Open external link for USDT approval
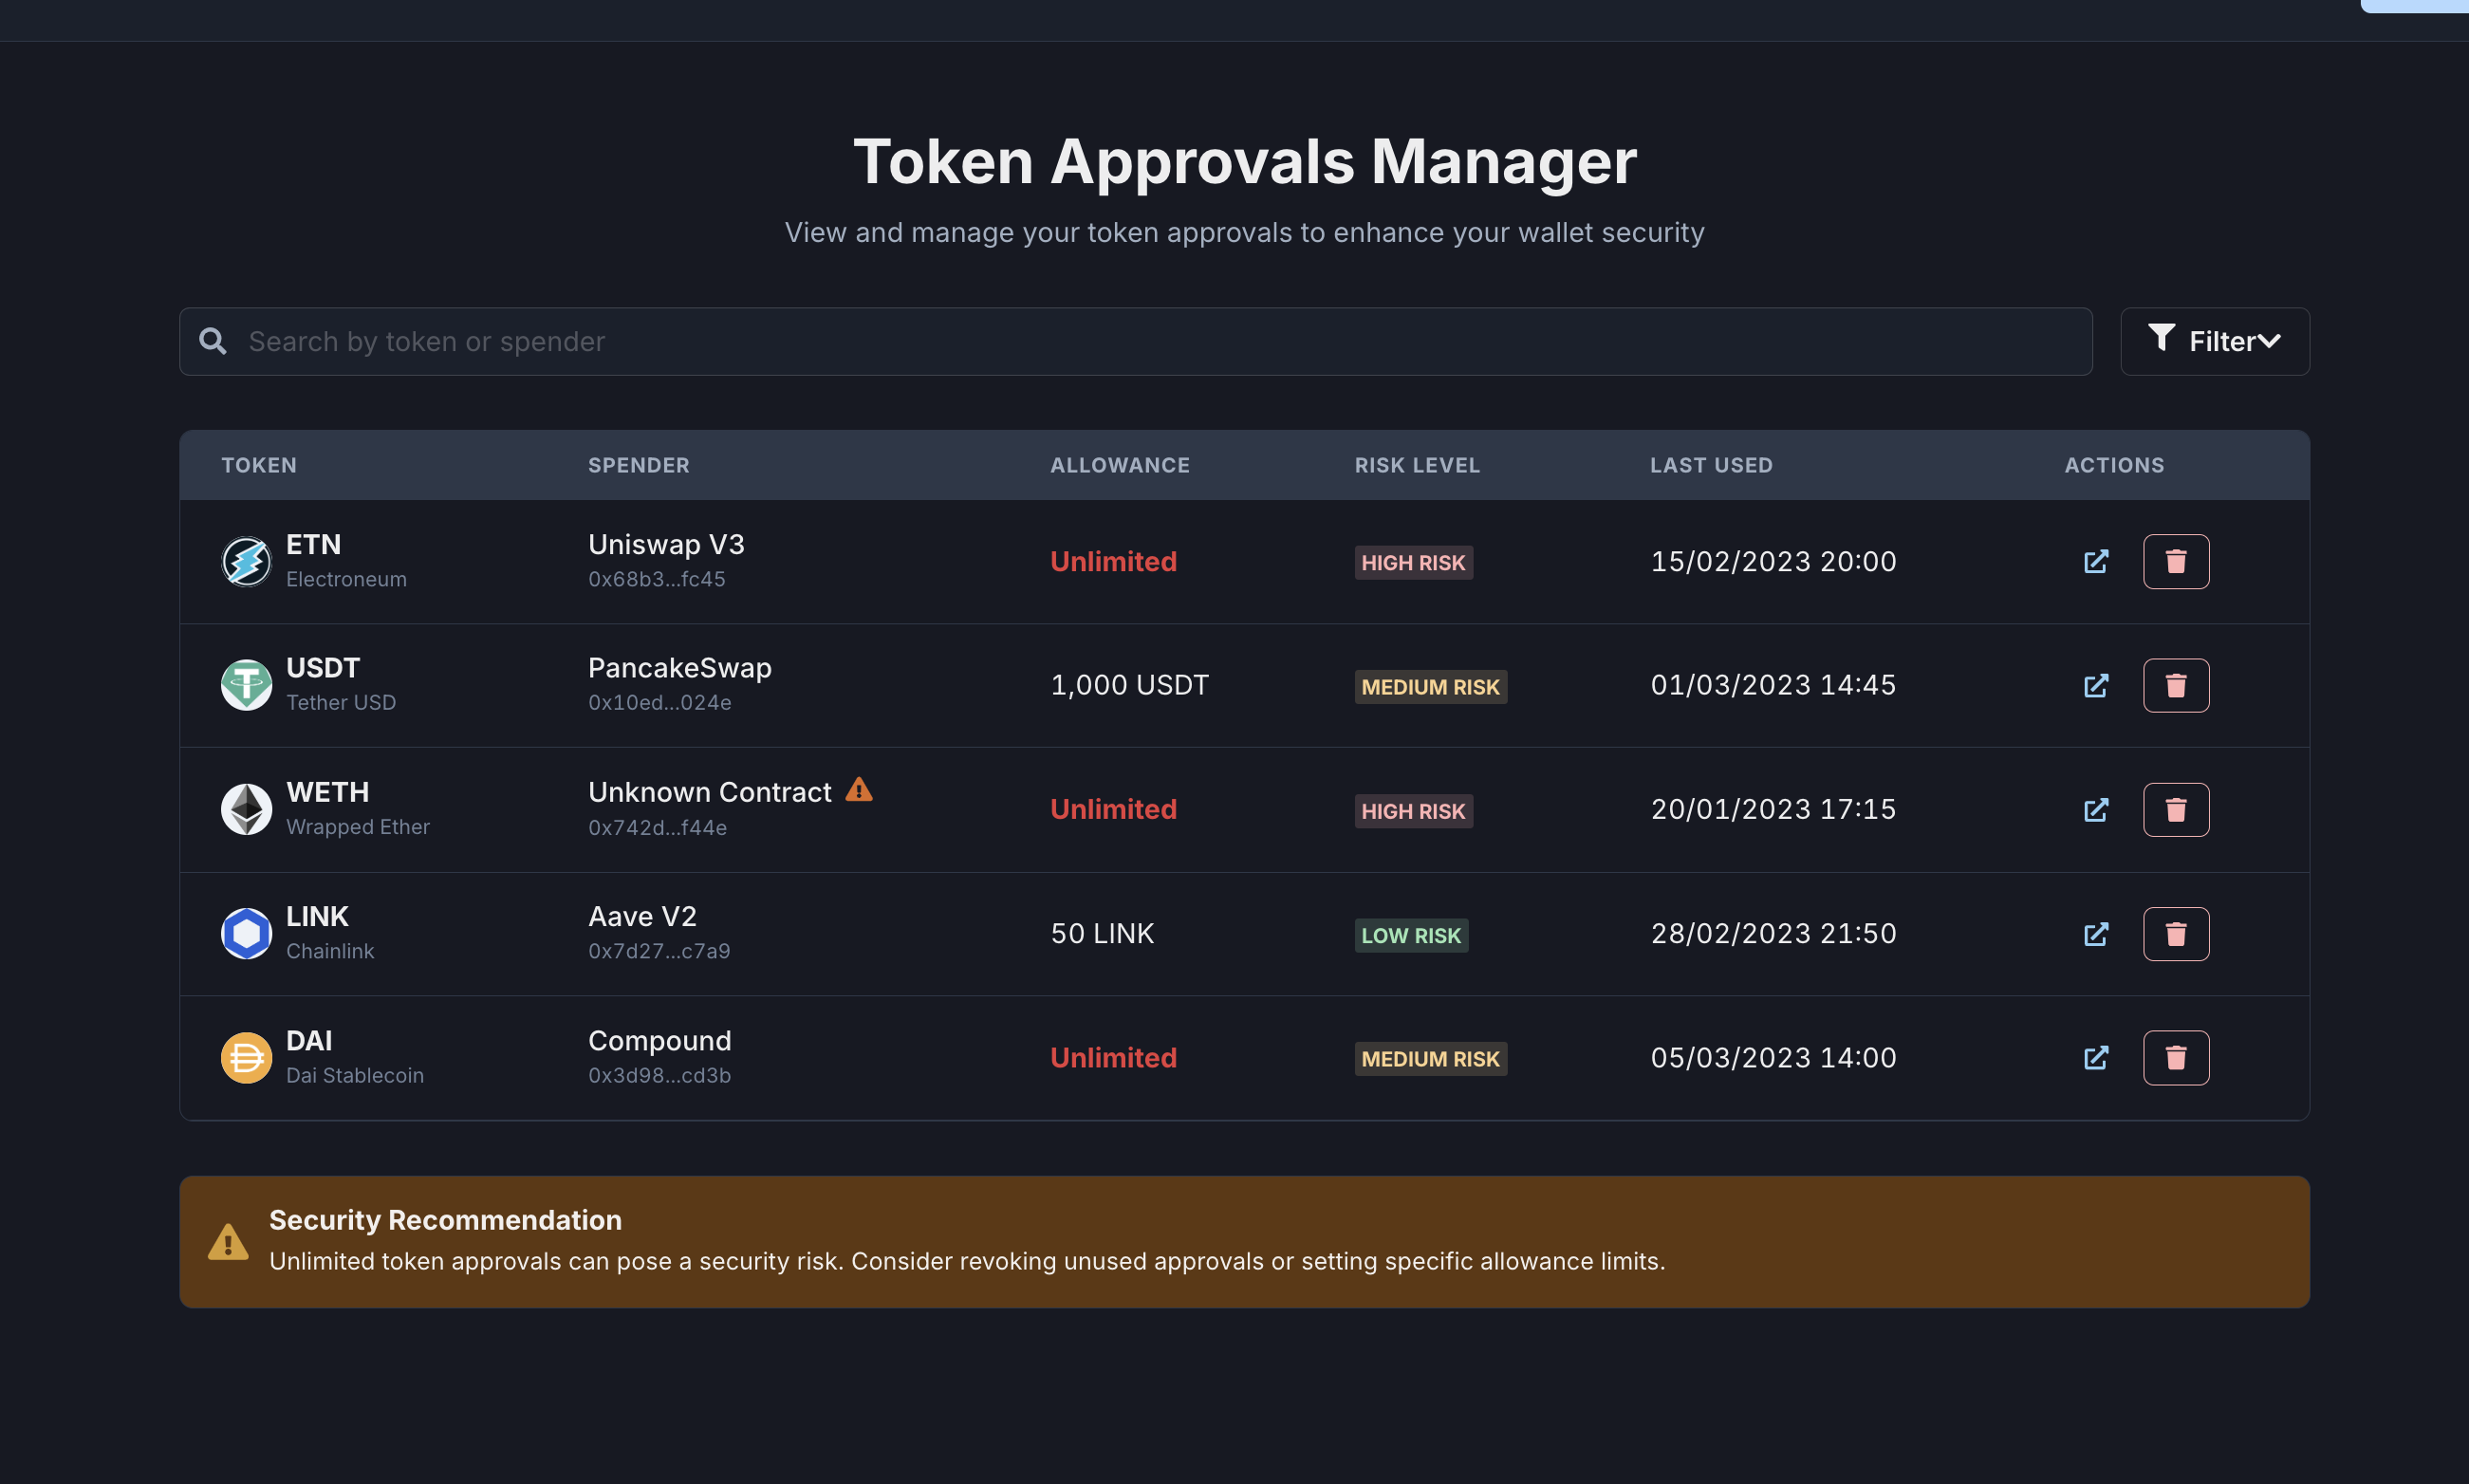The width and height of the screenshot is (2469, 1484). point(2095,685)
